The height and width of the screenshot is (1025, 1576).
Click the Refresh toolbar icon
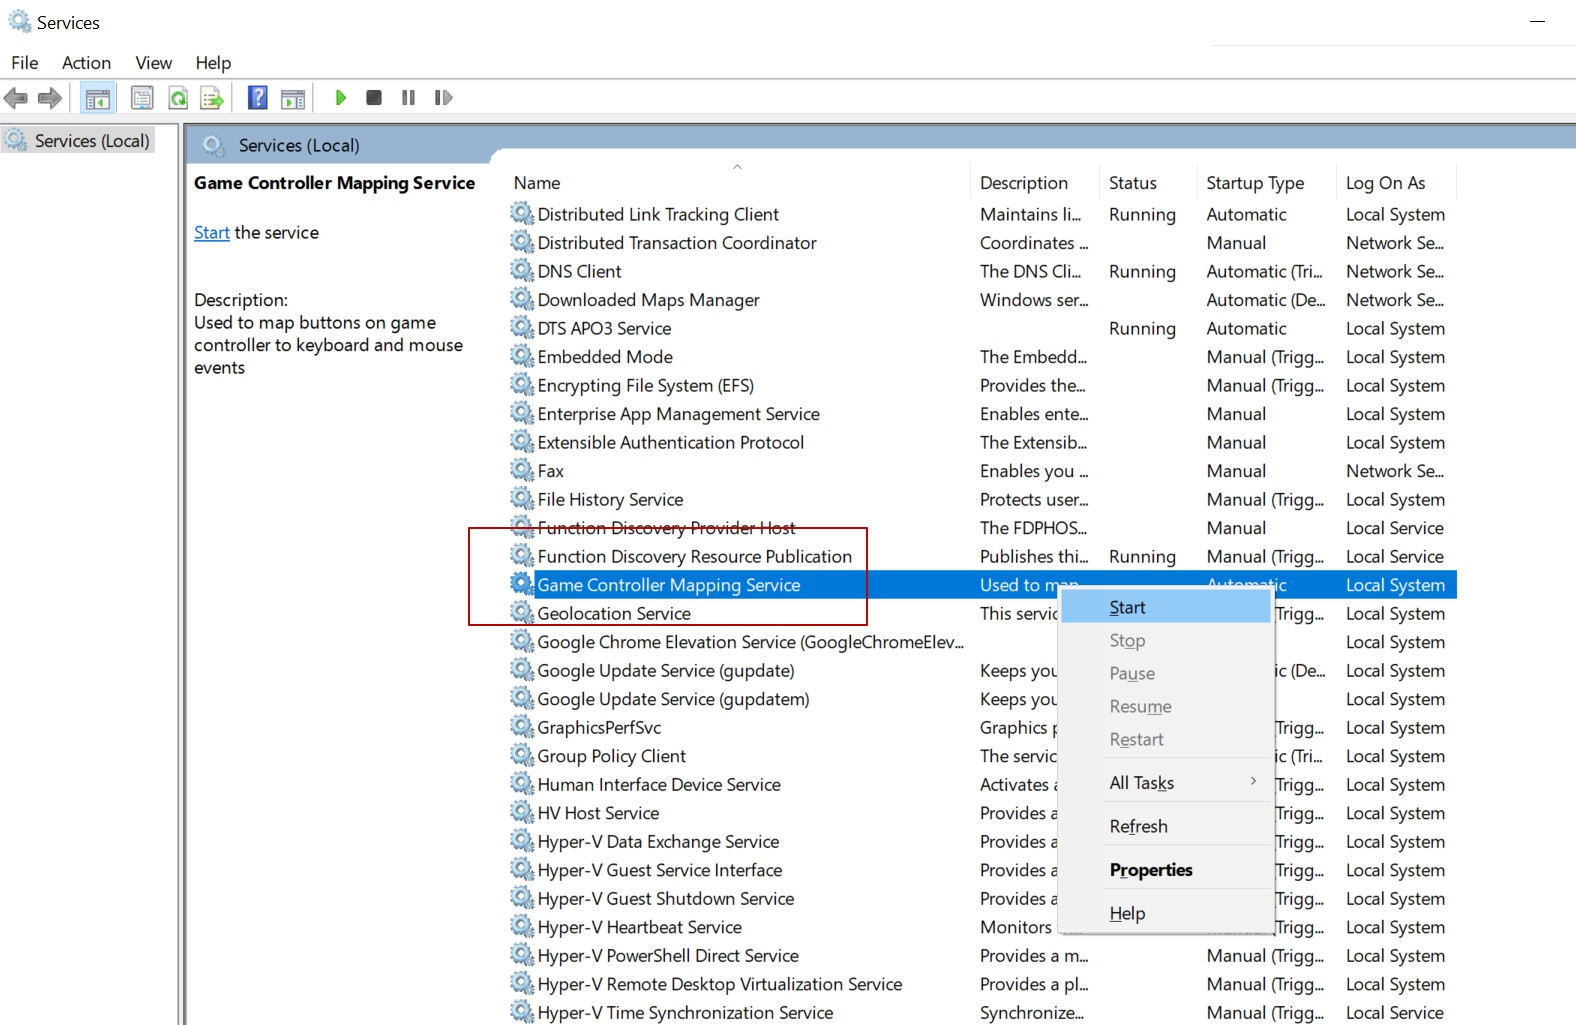(178, 98)
